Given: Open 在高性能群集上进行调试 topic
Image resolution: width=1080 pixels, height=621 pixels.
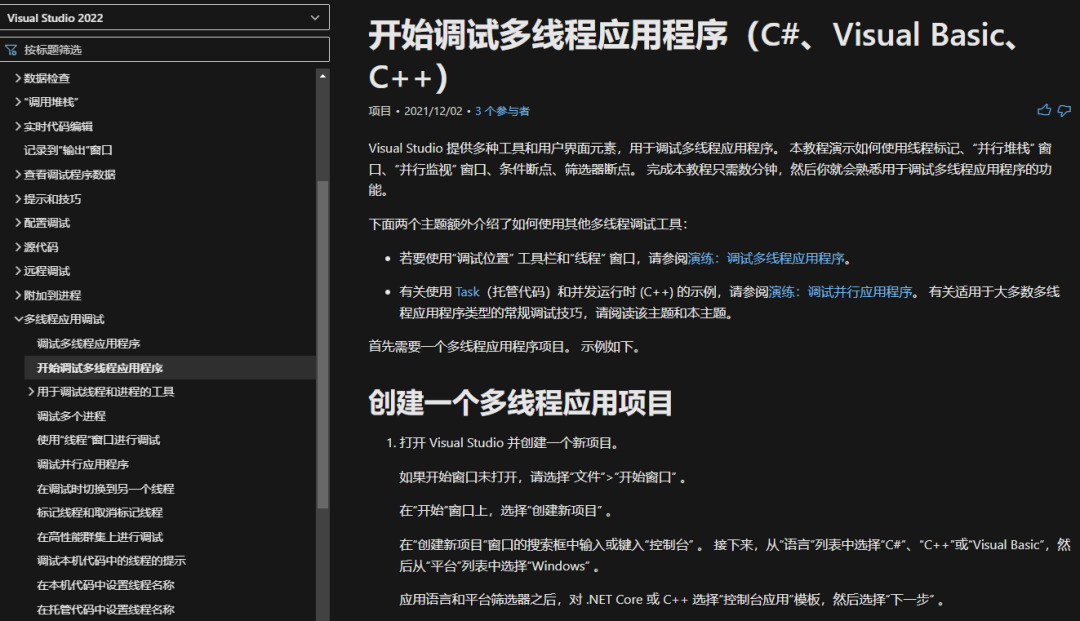Looking at the screenshot, I should pyautogui.click(x=100, y=537).
